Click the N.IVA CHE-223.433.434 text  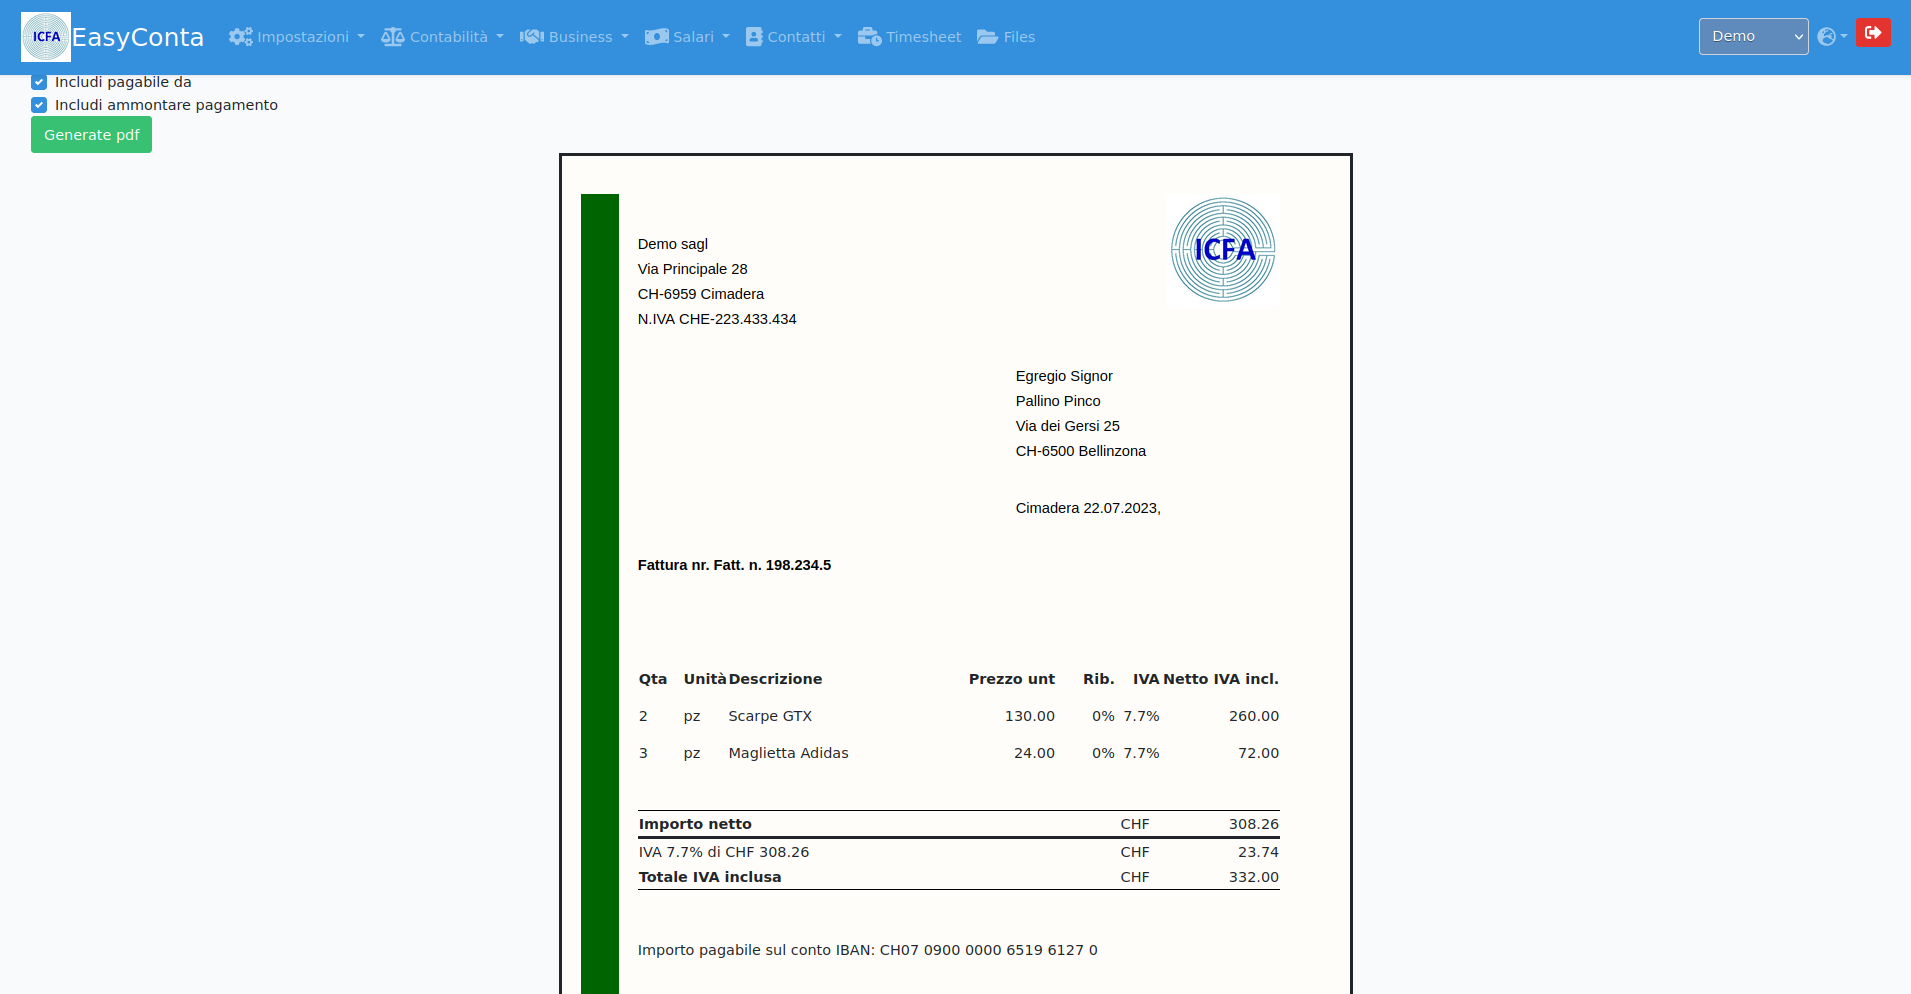(717, 319)
